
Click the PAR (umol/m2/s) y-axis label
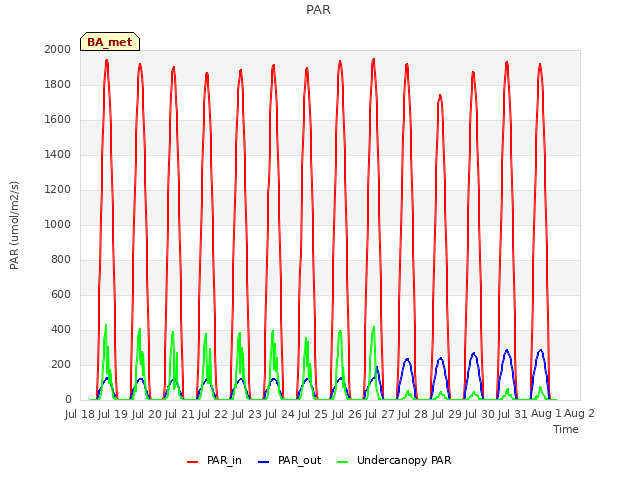(x=14, y=225)
